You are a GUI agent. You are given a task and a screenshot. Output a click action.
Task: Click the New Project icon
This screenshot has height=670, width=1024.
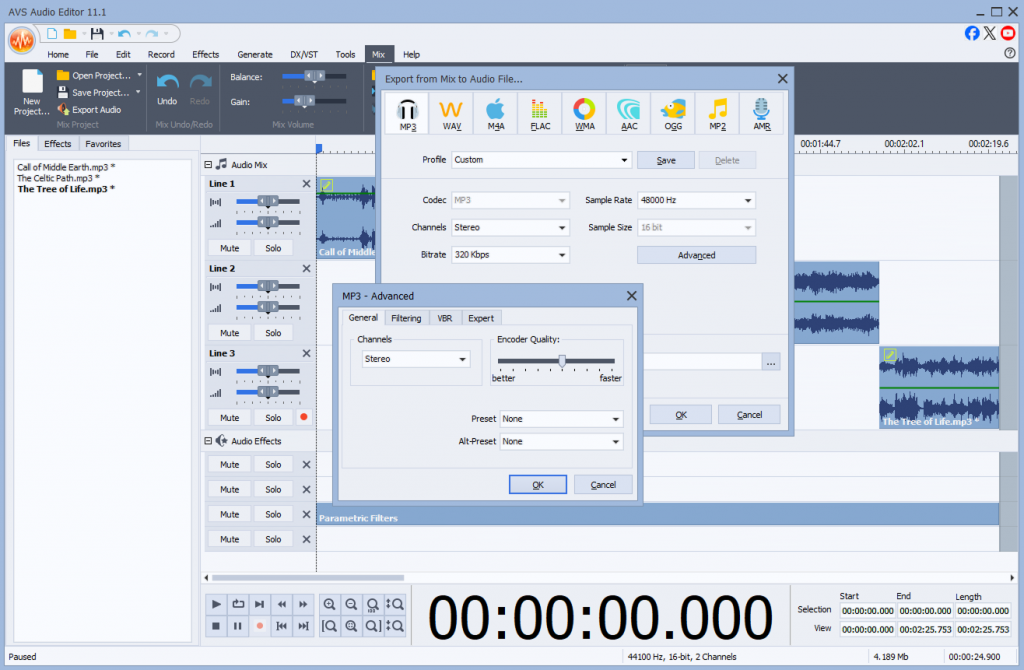[x=32, y=92]
